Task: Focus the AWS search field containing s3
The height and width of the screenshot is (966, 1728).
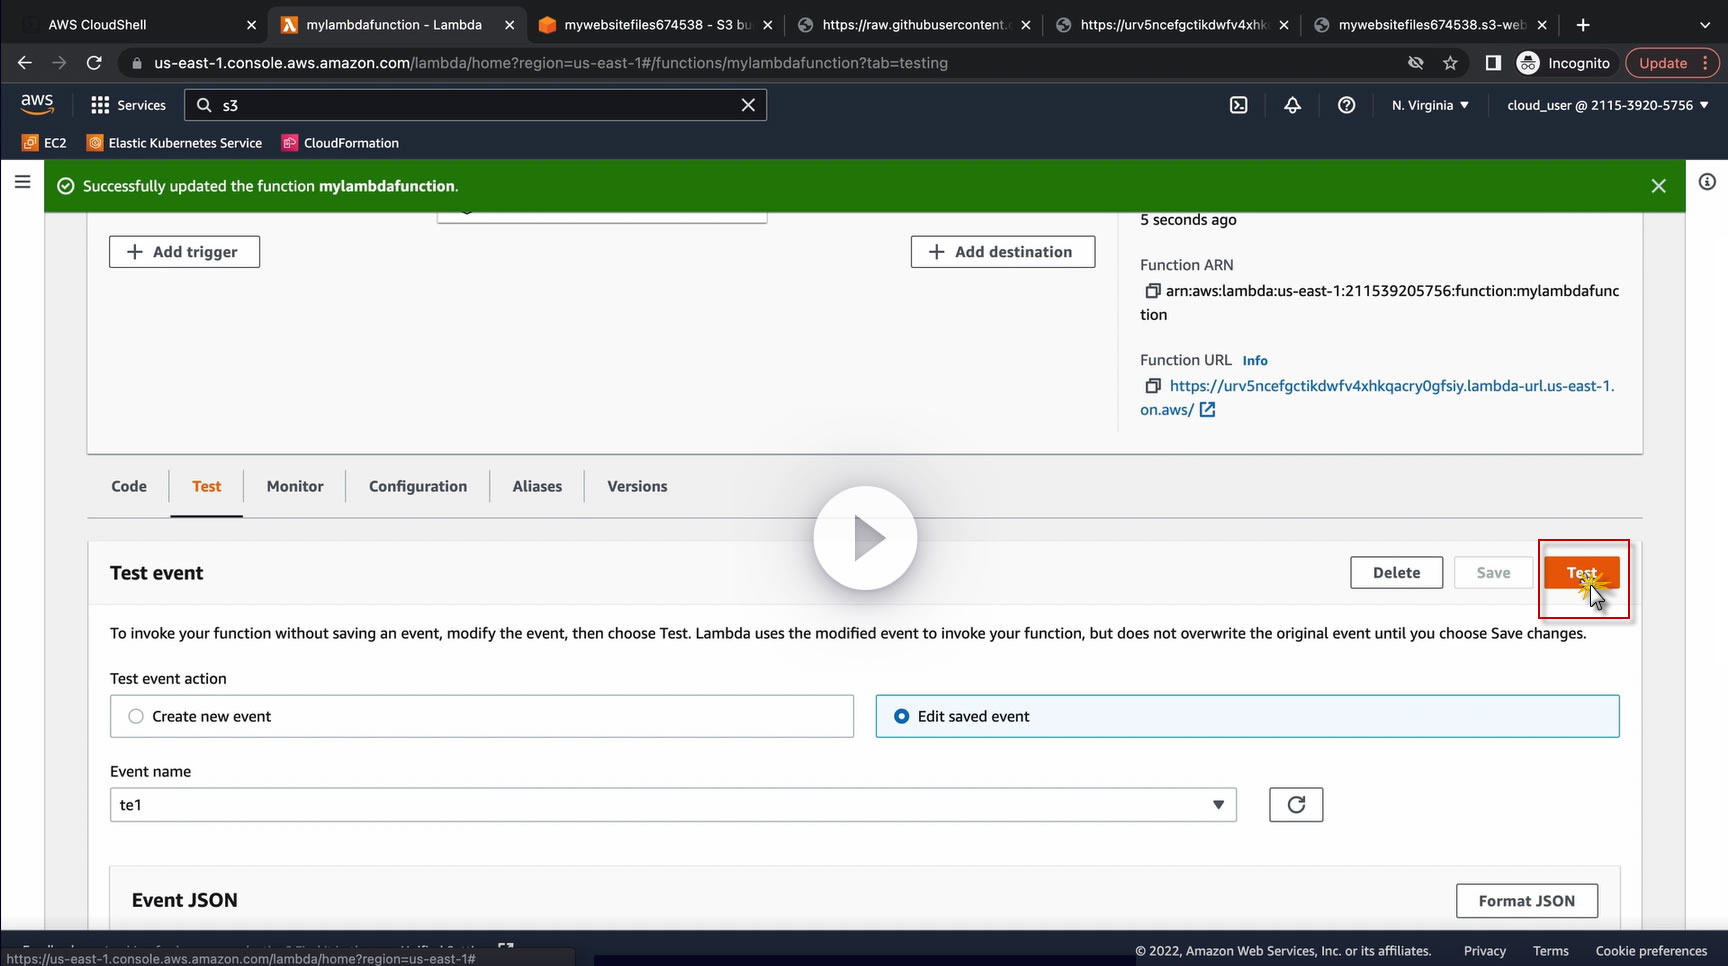Action: click(475, 105)
